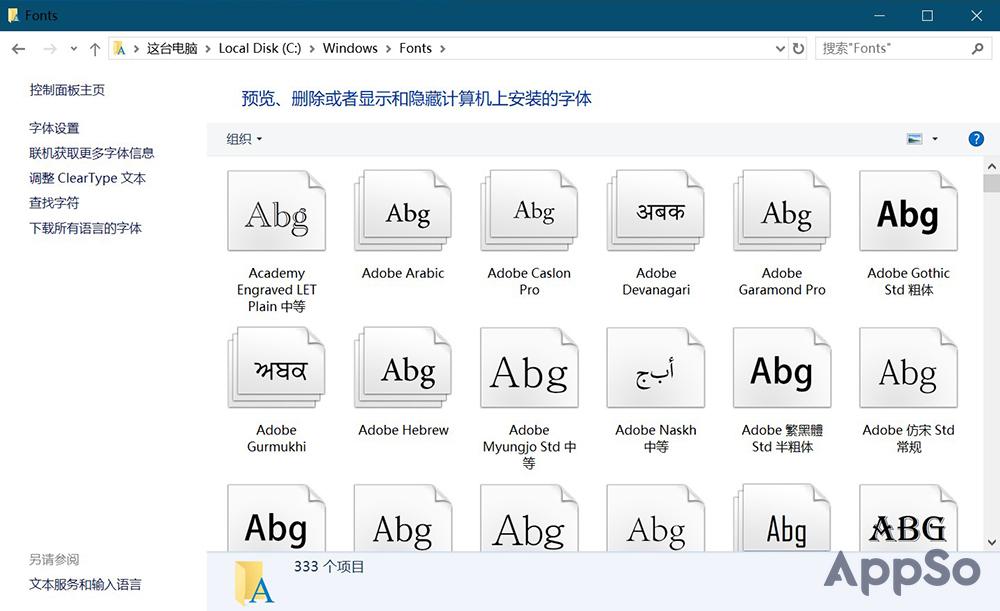Screen dimensions: 1000x611
Task: Click the Adobe Naskh 中等 name label
Action: (x=656, y=438)
